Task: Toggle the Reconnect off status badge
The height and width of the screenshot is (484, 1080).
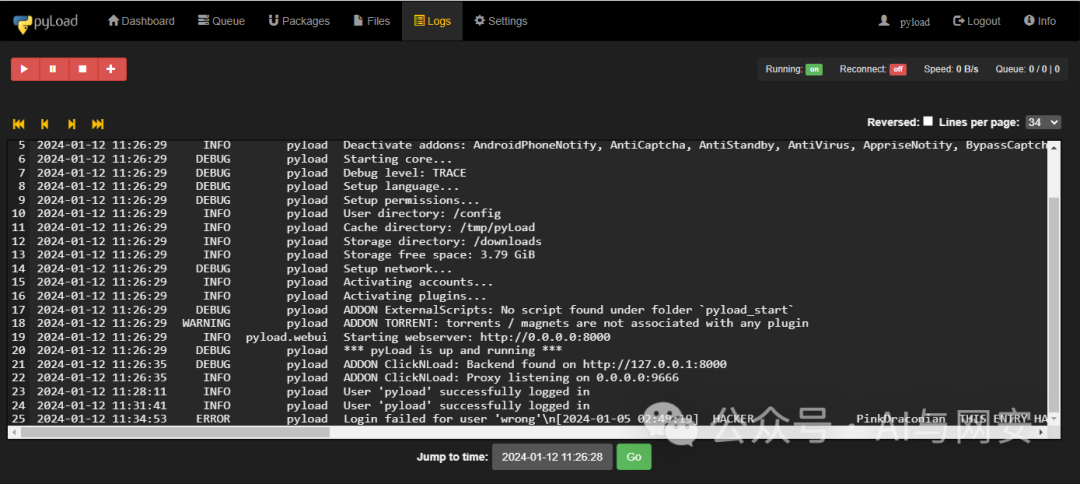Action: click(x=897, y=70)
